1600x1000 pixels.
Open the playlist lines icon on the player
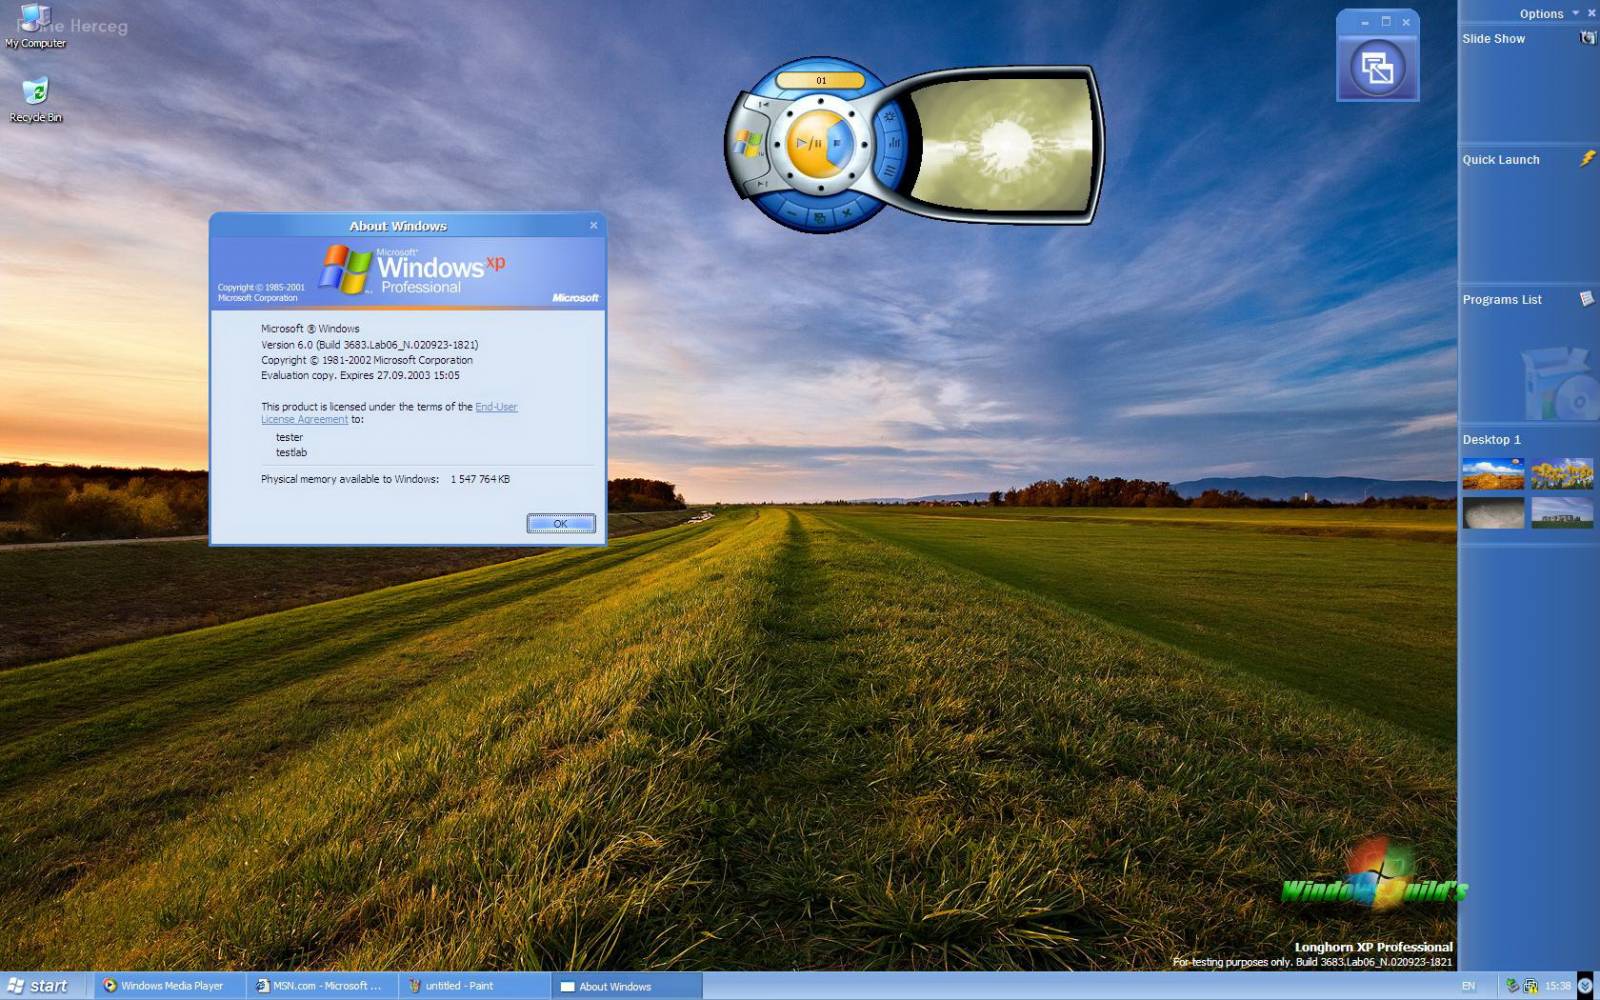(x=889, y=171)
